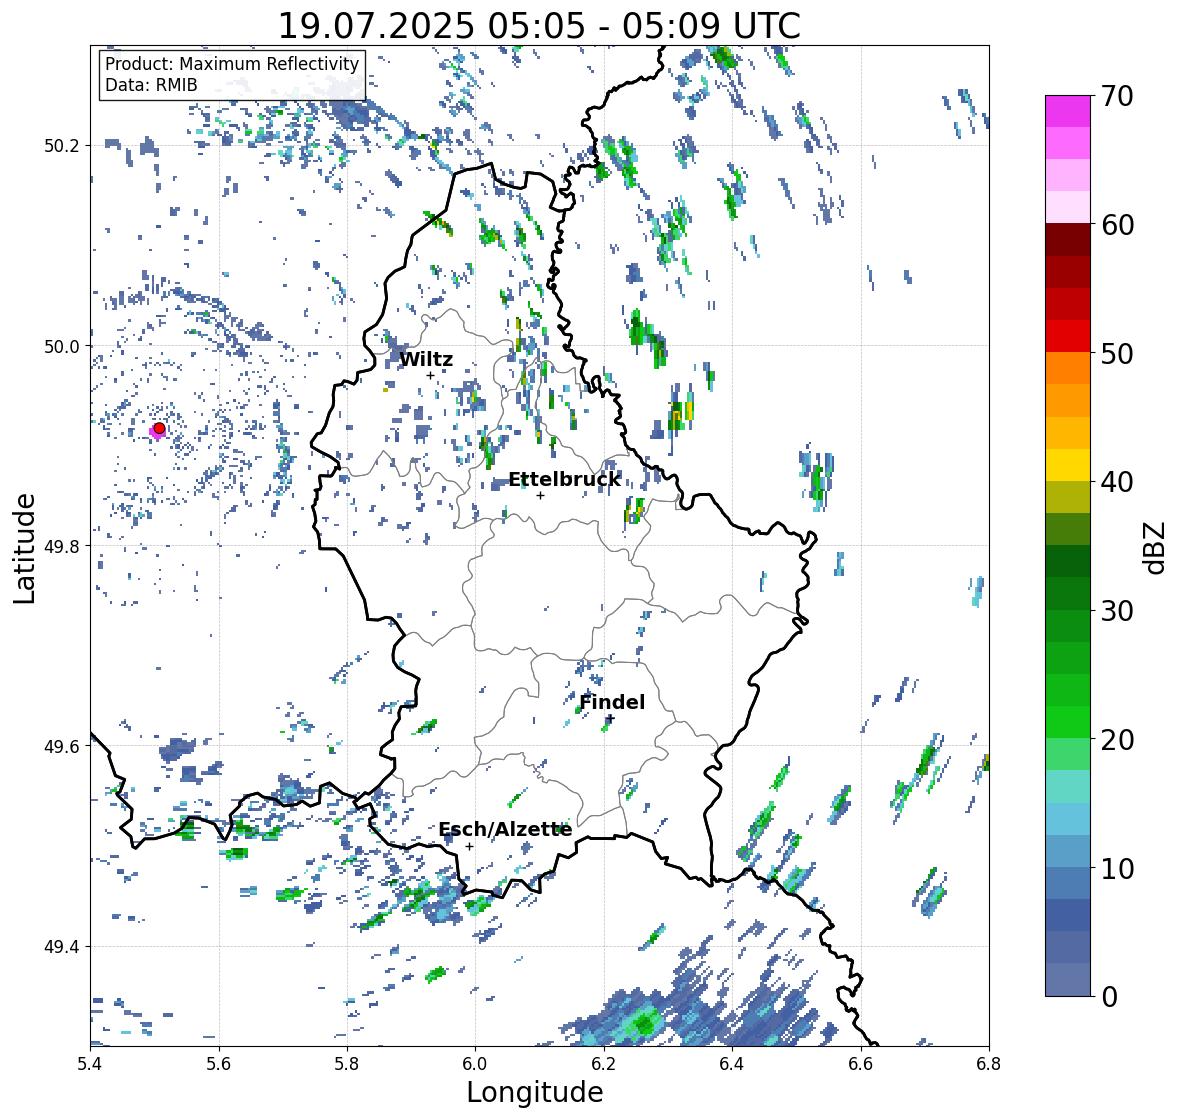Click the longitude tick label 6.6
The width and height of the screenshot is (1179, 1117).
(x=861, y=1063)
